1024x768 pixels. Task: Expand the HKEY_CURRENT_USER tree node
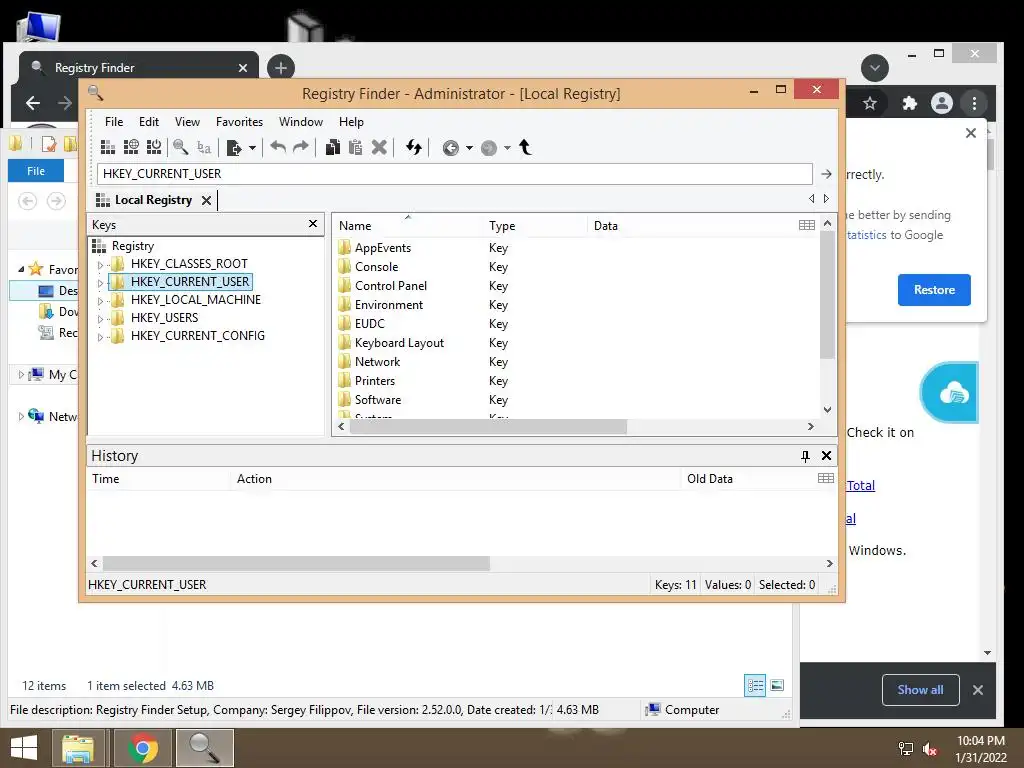coord(100,283)
